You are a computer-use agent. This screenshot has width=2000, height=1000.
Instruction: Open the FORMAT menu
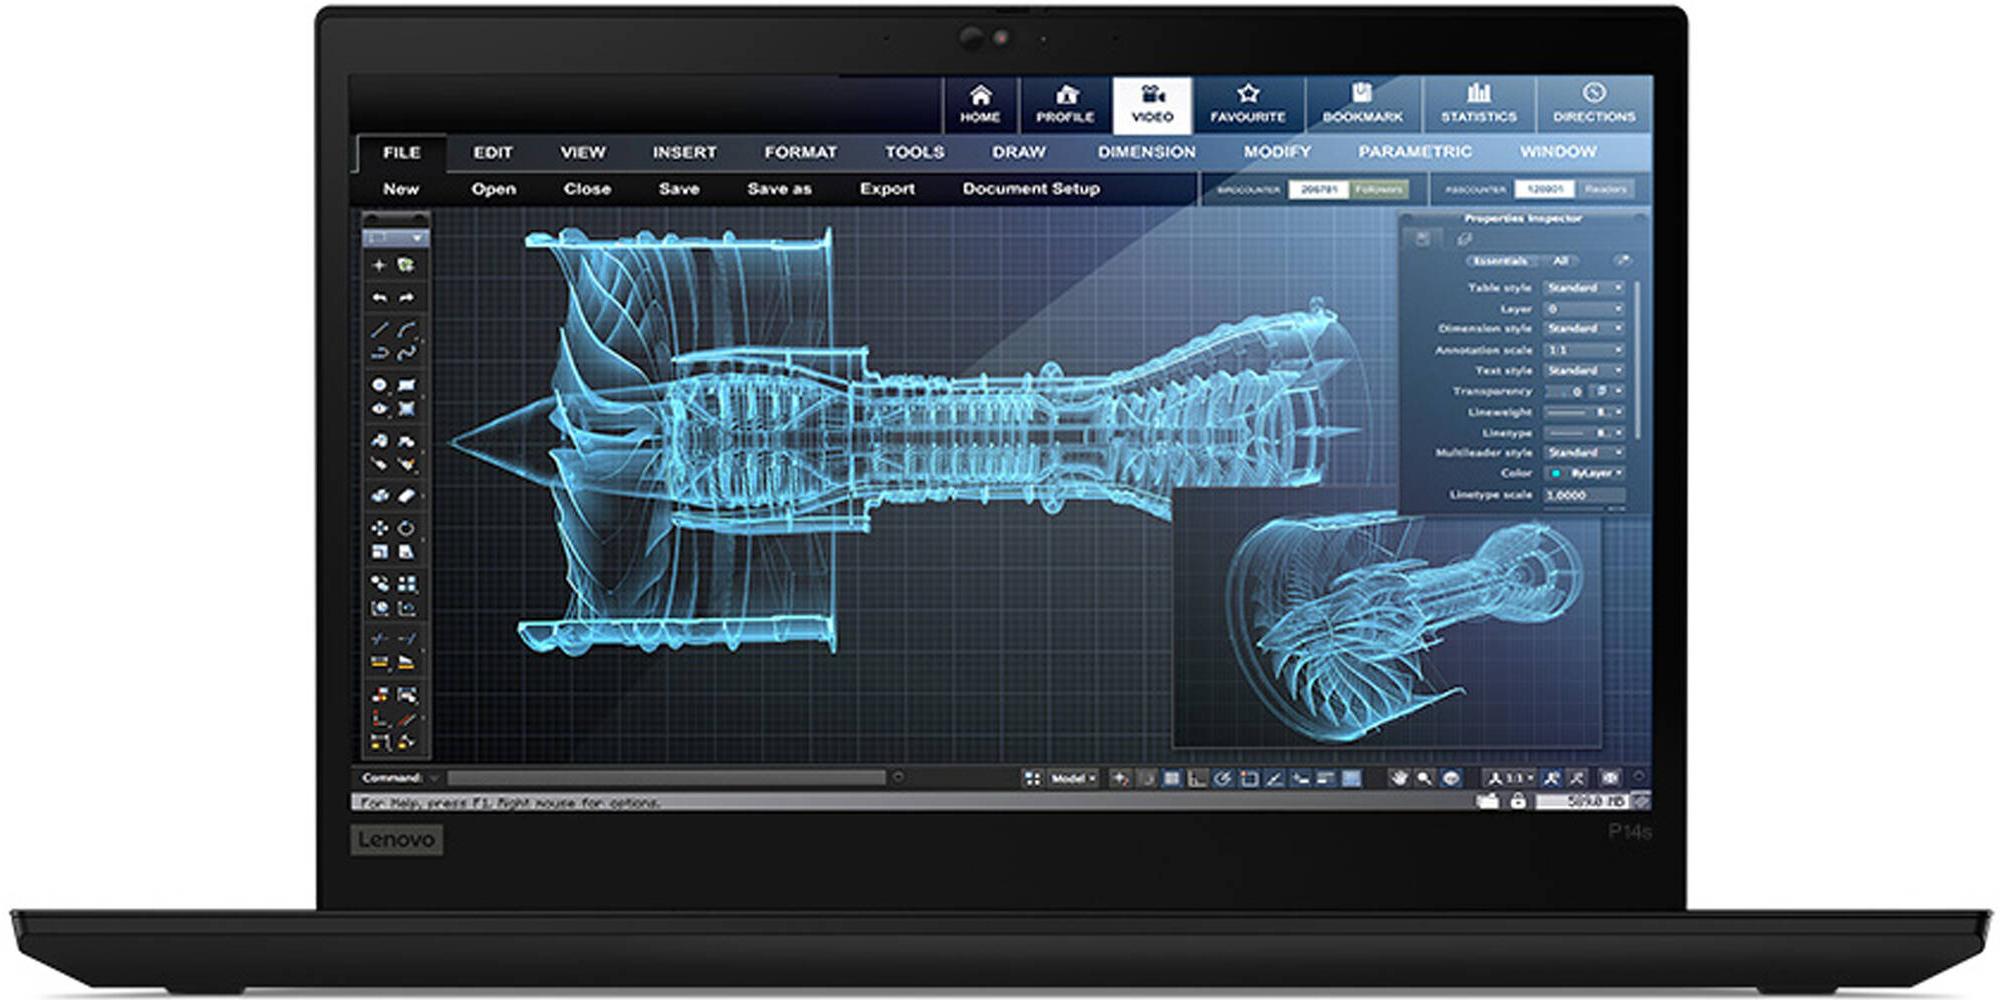(800, 152)
